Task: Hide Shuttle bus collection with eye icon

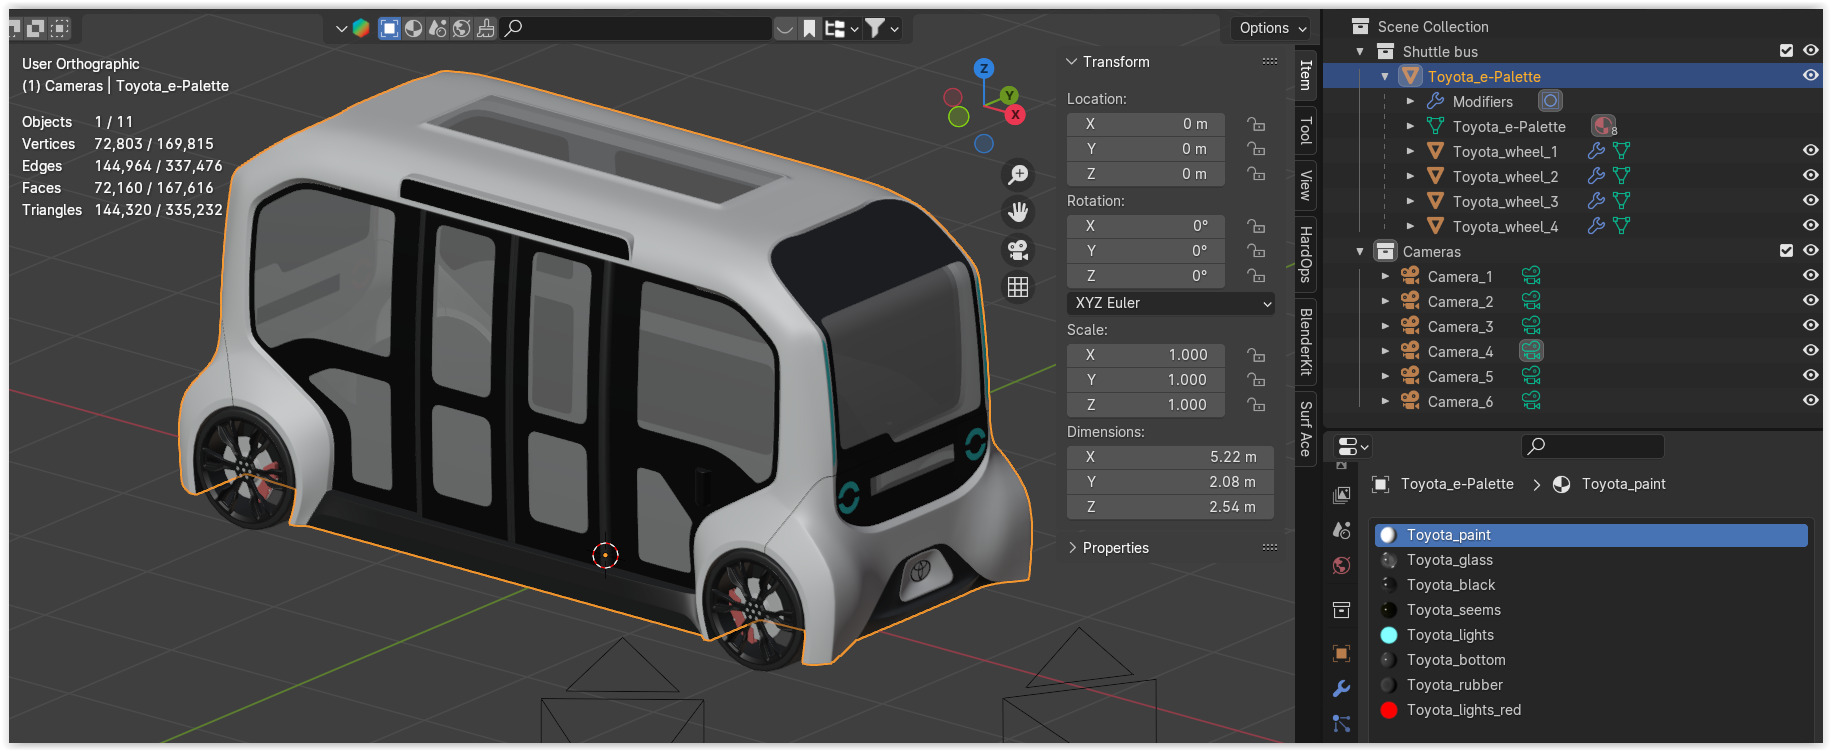Action: (1811, 51)
